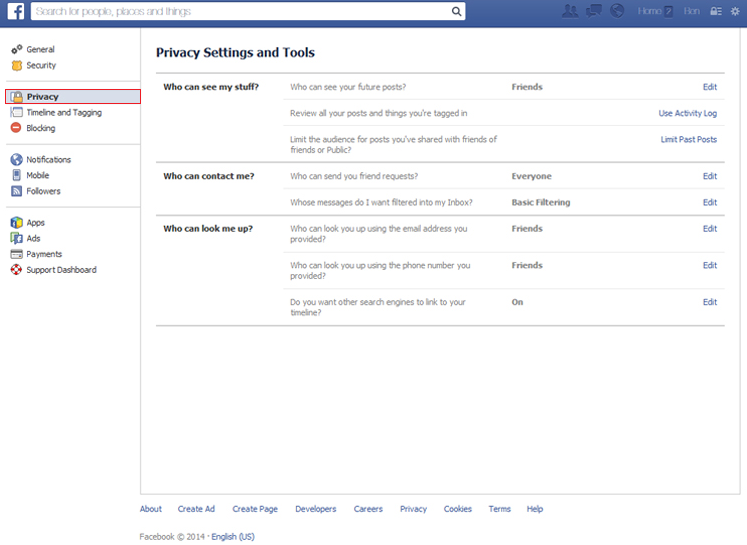Viewport: 747px width, 545px height.
Task: Click Privacy footer link
Action: pos(413,509)
